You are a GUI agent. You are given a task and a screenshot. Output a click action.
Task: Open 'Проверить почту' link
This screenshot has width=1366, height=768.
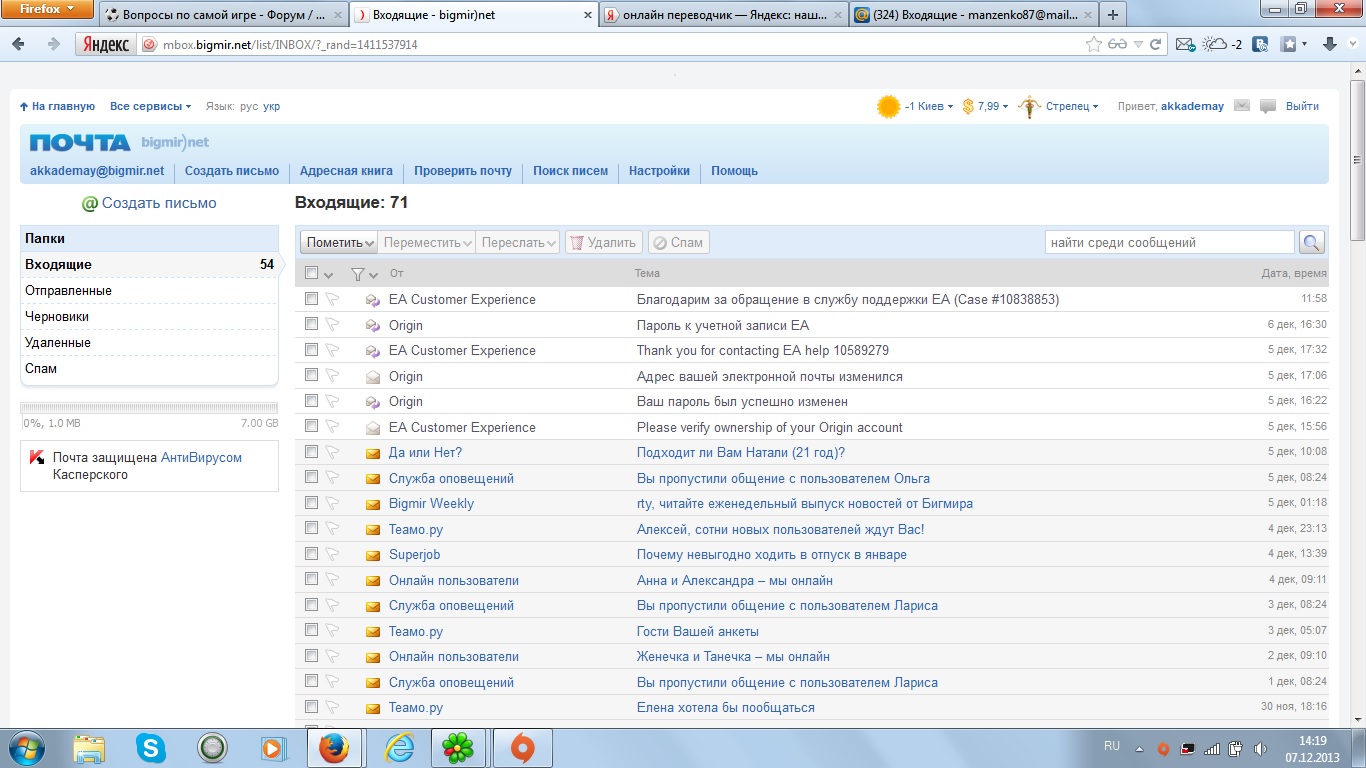[x=463, y=171]
